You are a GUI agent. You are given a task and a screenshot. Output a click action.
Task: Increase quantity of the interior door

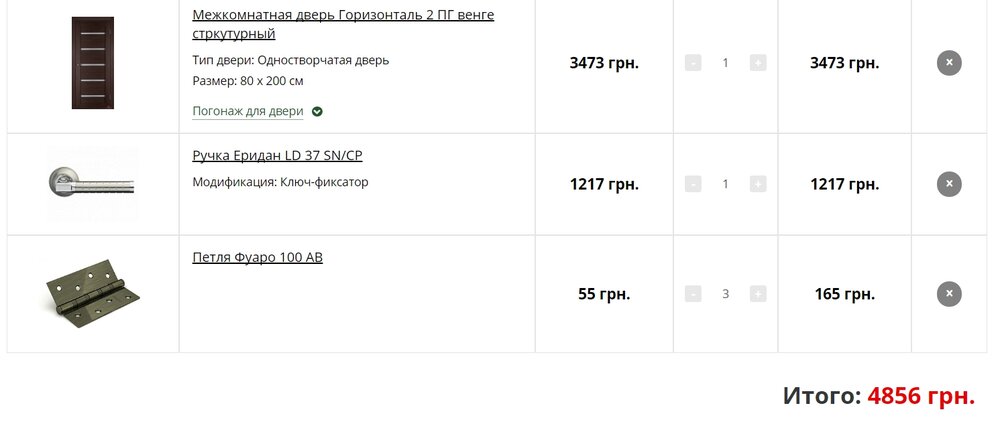coord(758,63)
